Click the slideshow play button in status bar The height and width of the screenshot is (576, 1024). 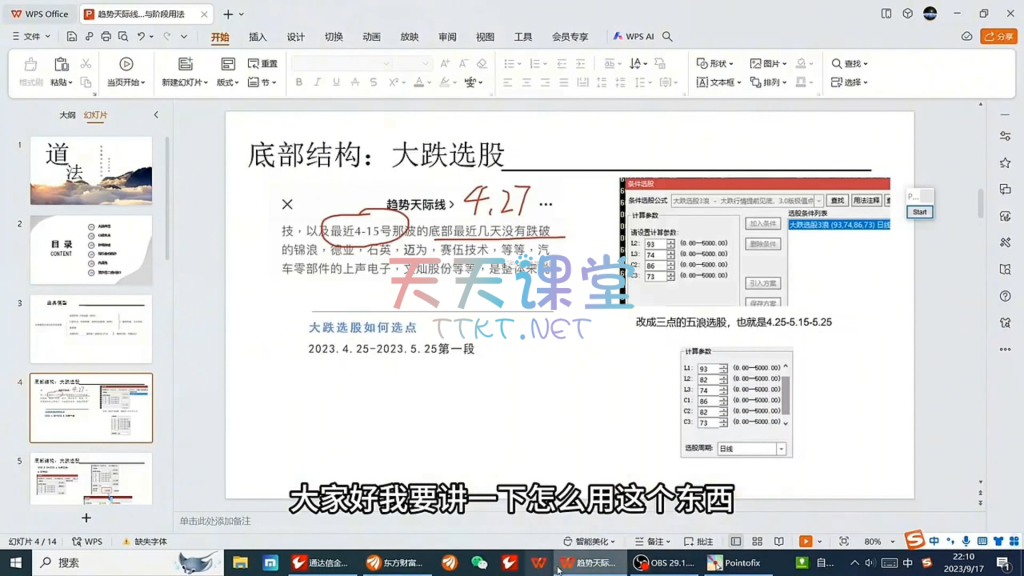pos(805,542)
